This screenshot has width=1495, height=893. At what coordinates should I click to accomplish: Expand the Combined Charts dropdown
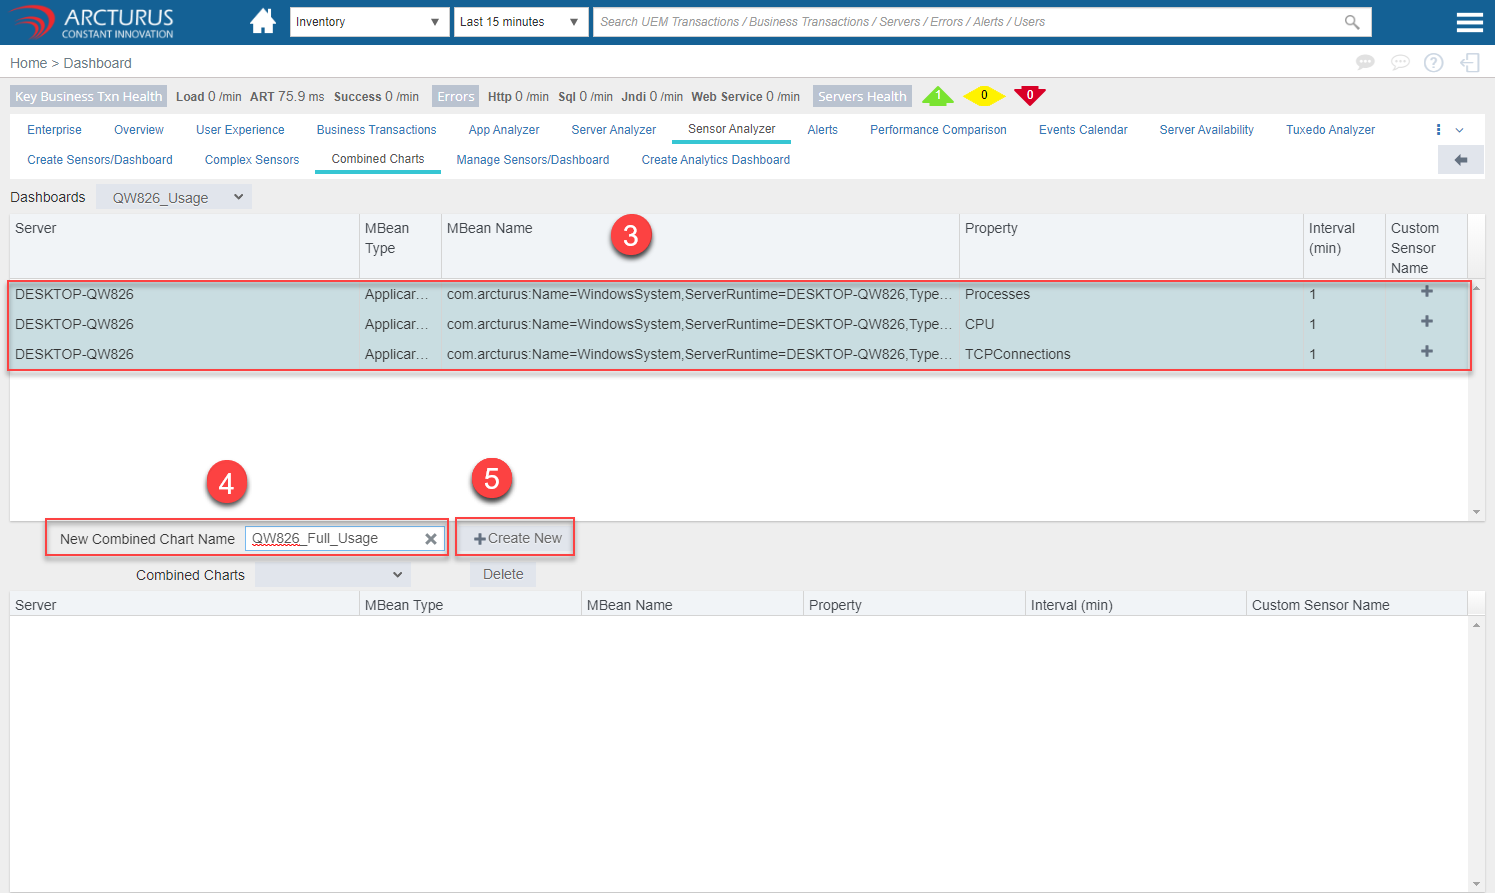pos(332,575)
